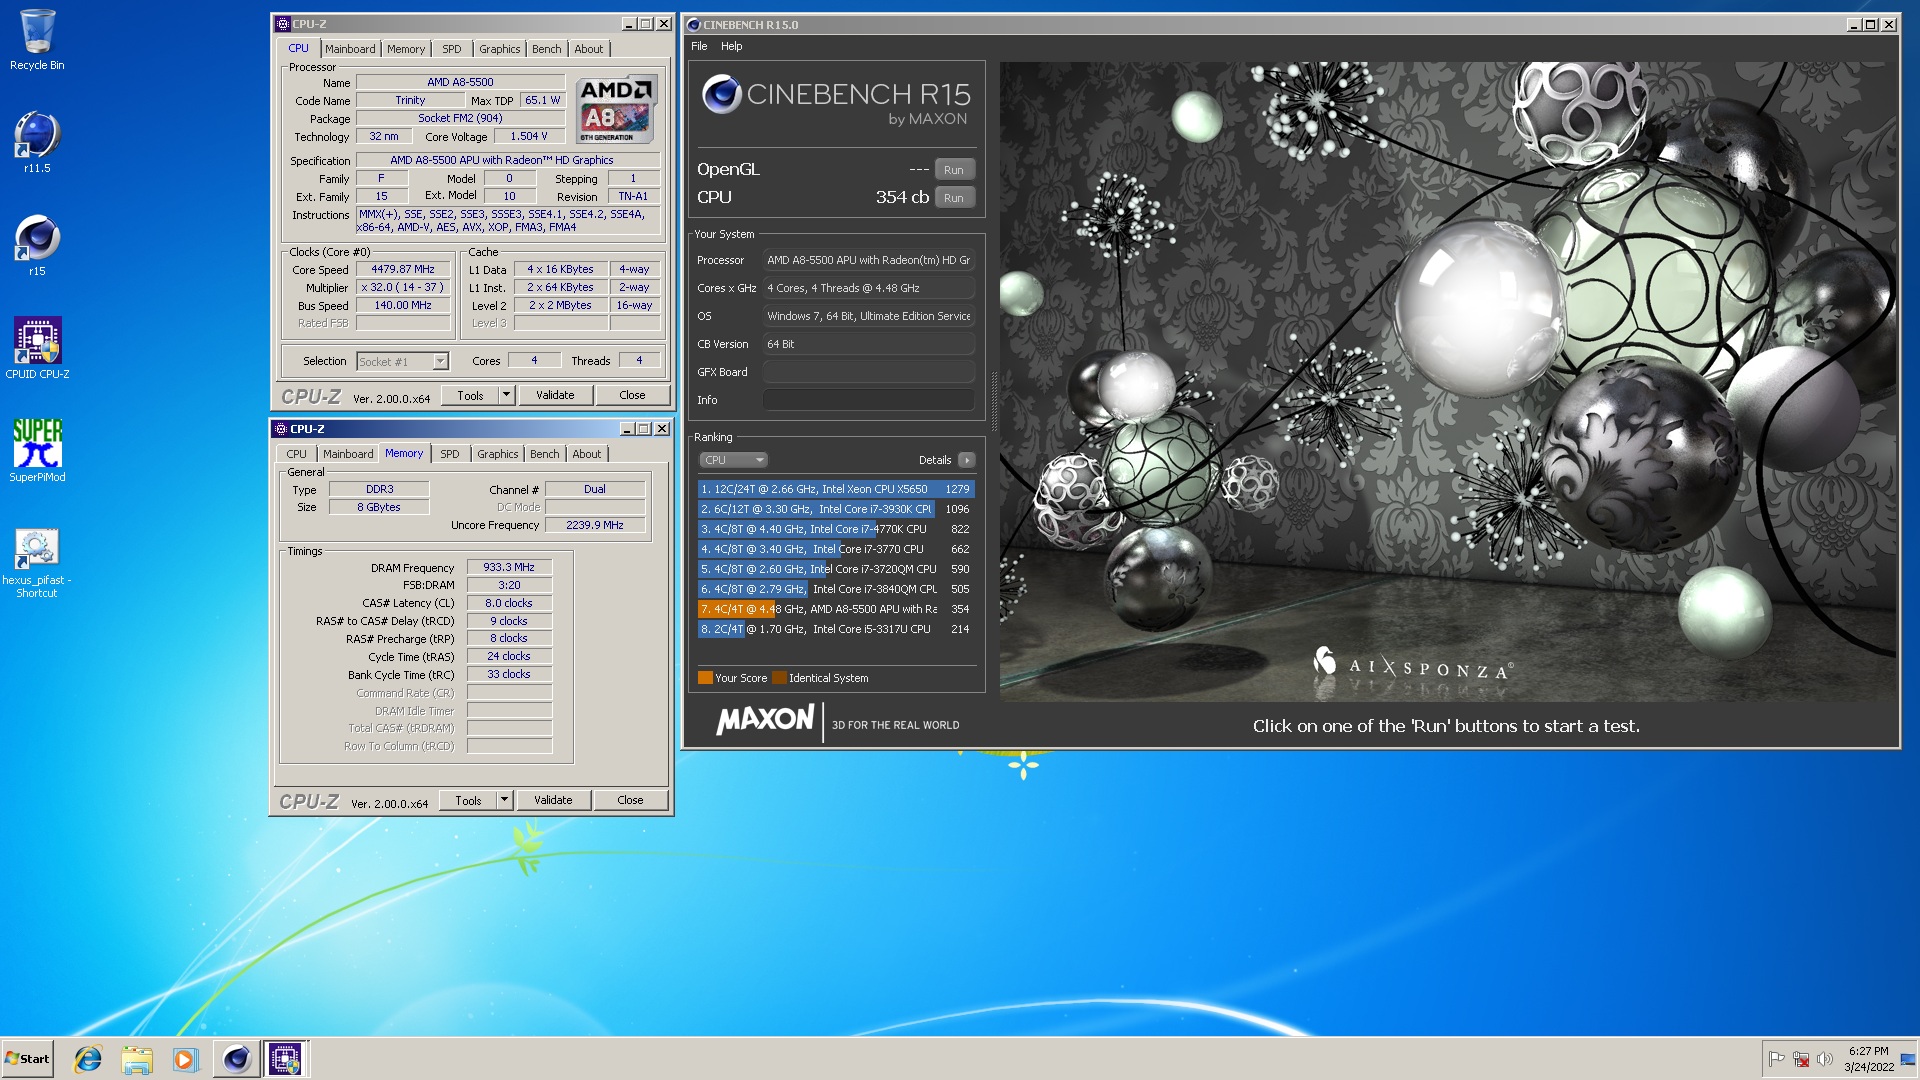Click the CPU-Z icon in the top window's title bar
Viewport: 1920px width, 1080px height.
pyautogui.click(x=283, y=24)
